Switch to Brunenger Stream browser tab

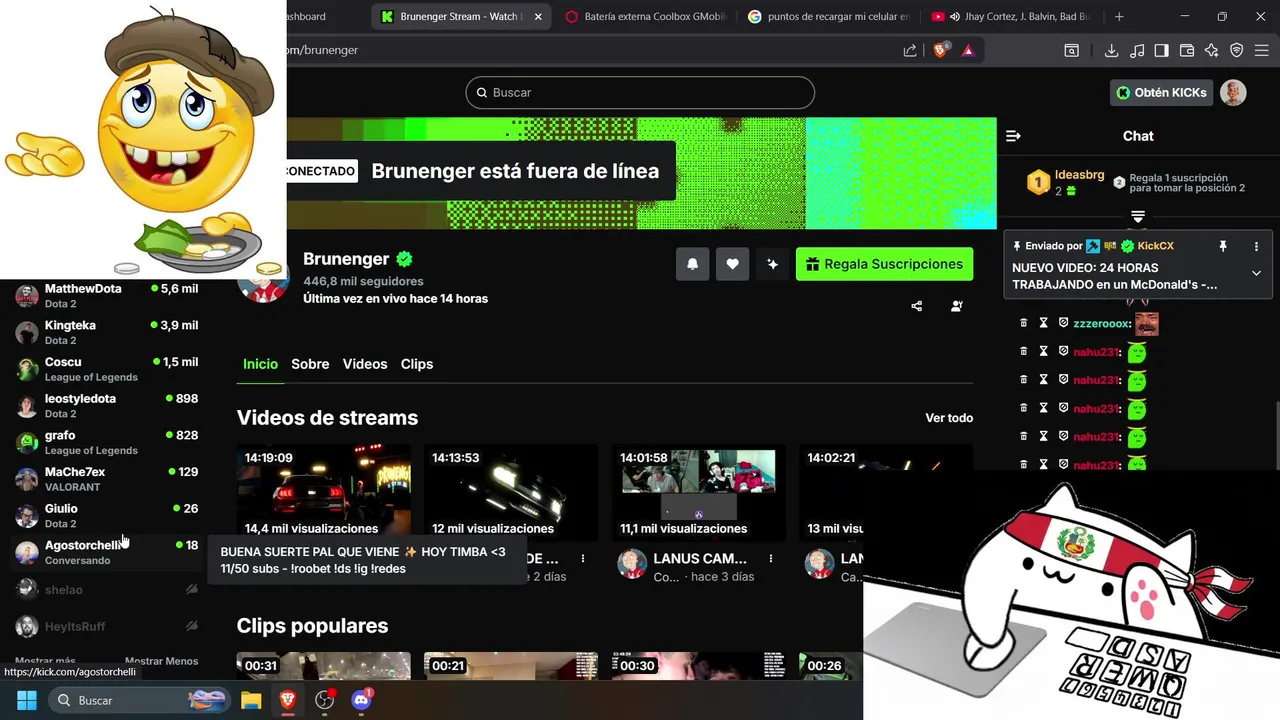coord(460,17)
